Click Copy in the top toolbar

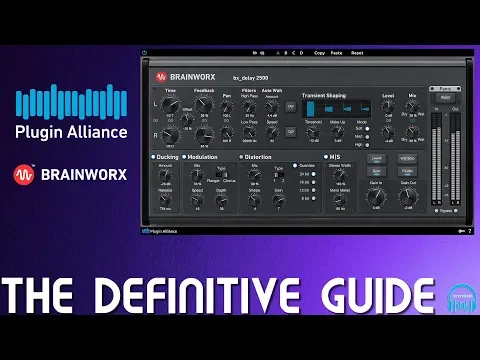tap(319, 53)
